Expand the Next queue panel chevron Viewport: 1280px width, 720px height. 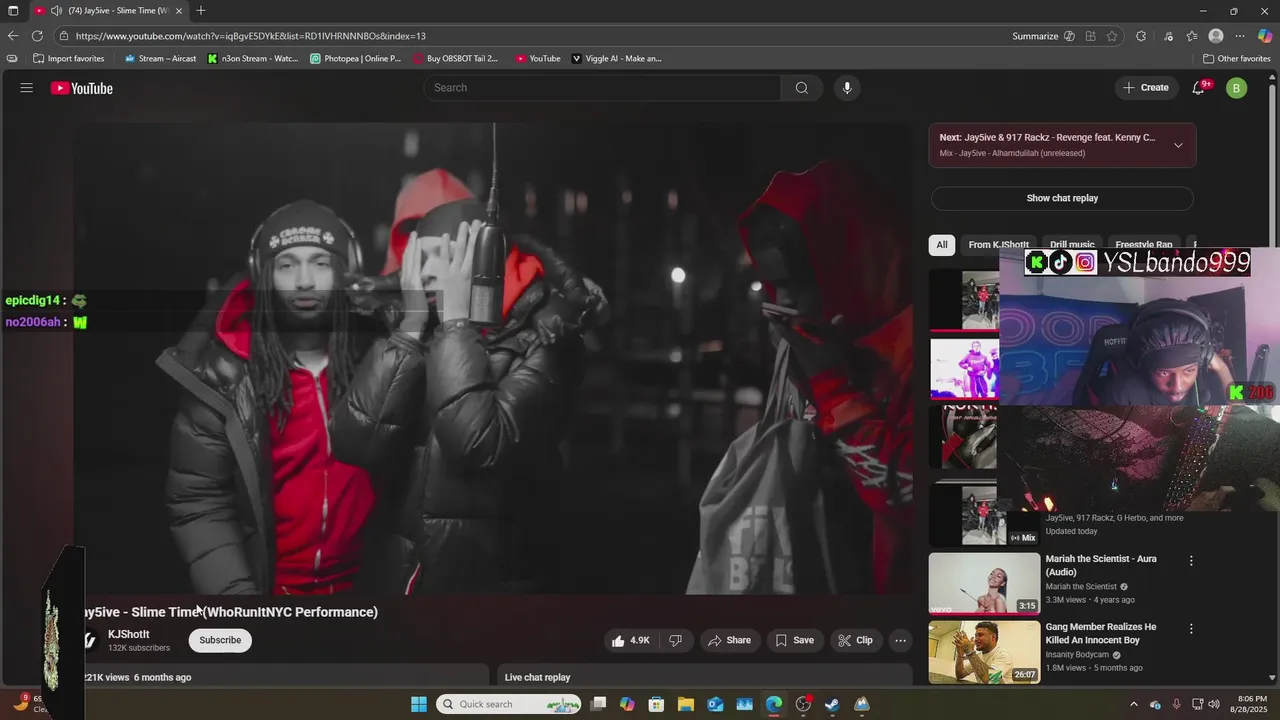1178,145
